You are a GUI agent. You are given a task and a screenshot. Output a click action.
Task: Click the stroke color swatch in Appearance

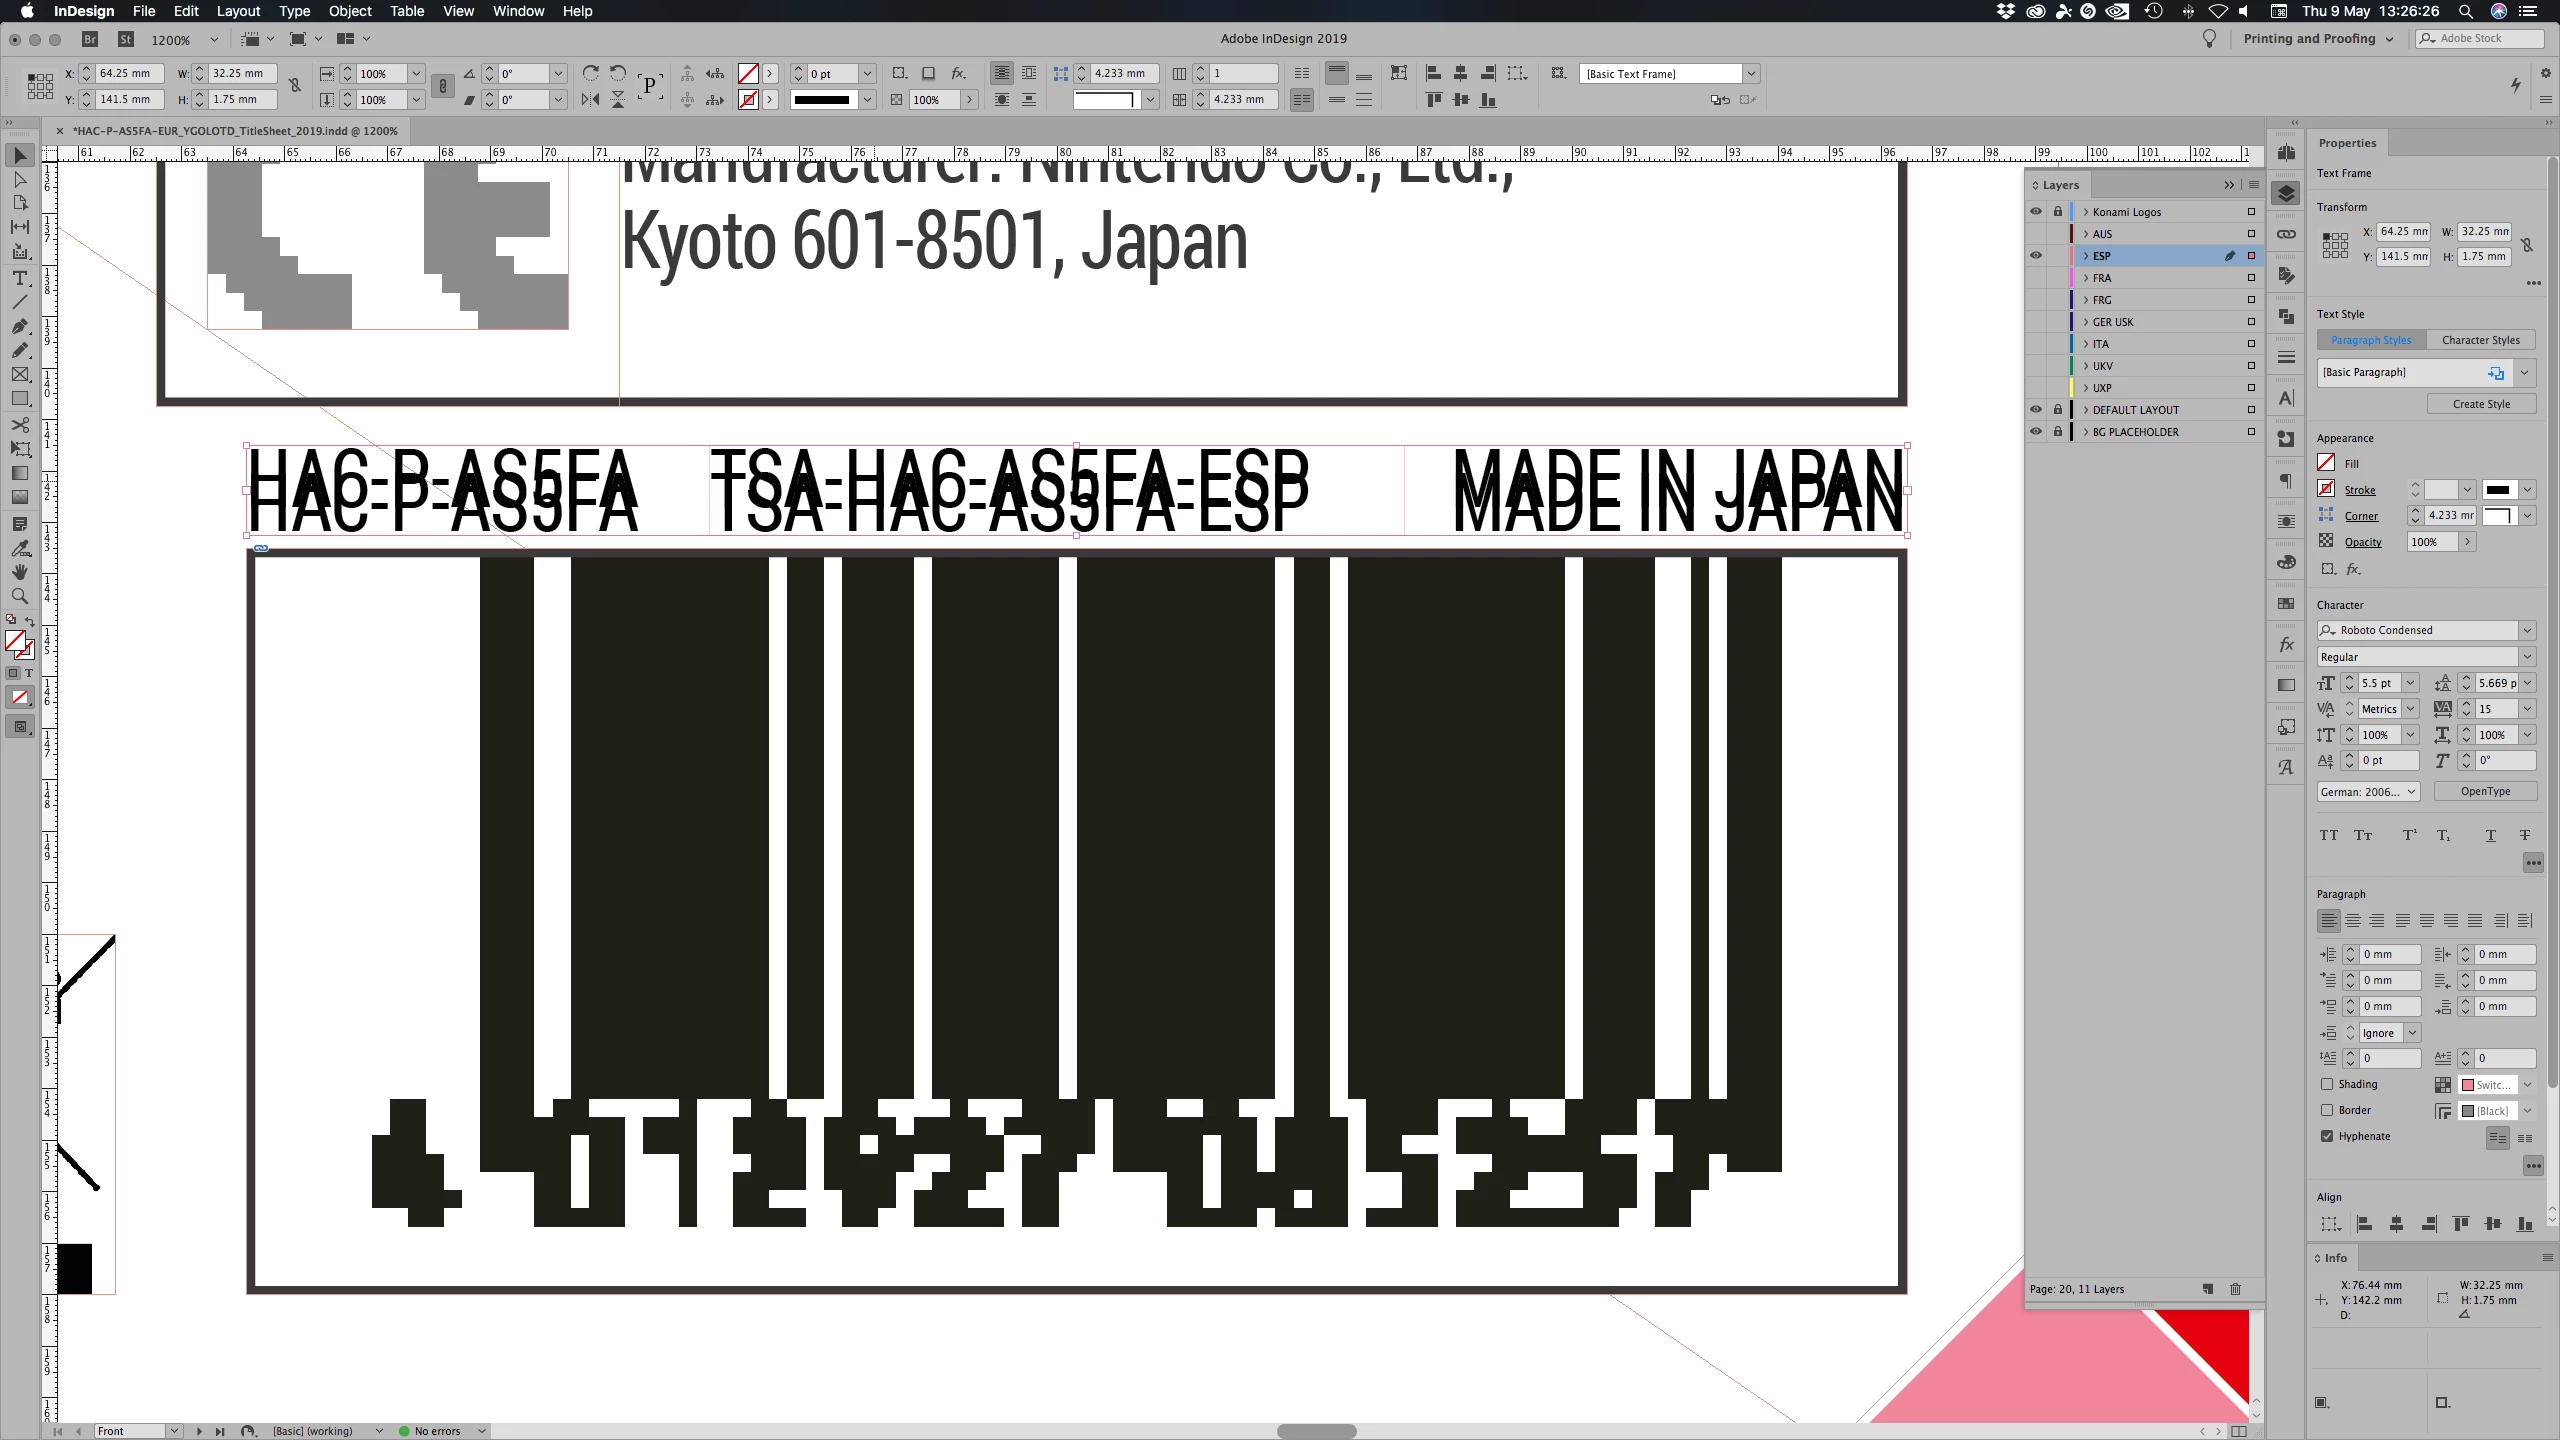point(2326,489)
